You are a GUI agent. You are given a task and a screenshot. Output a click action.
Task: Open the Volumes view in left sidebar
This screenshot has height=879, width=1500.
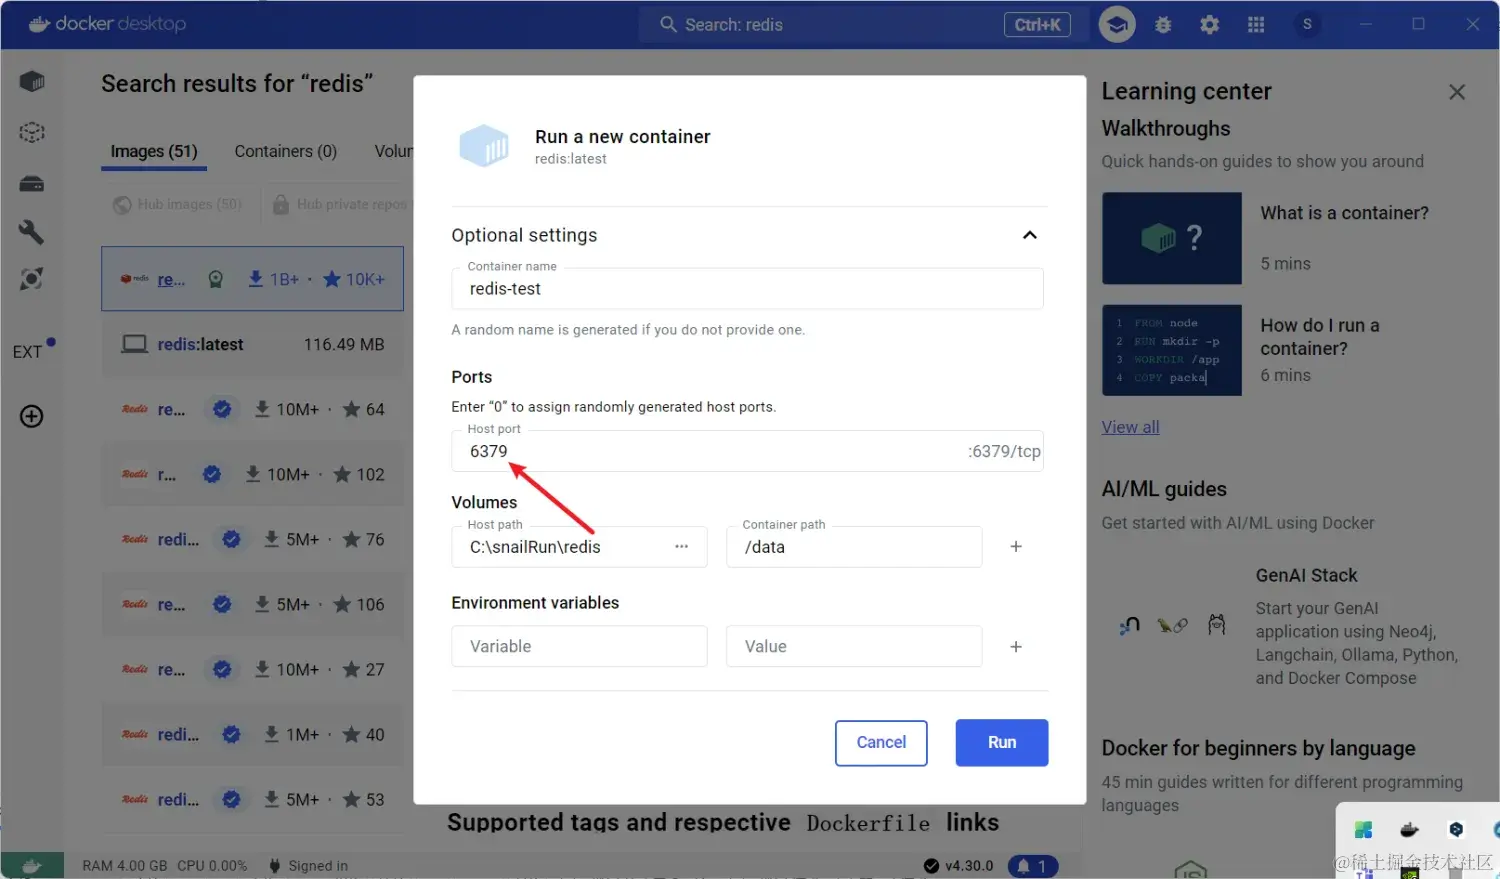pos(32,183)
